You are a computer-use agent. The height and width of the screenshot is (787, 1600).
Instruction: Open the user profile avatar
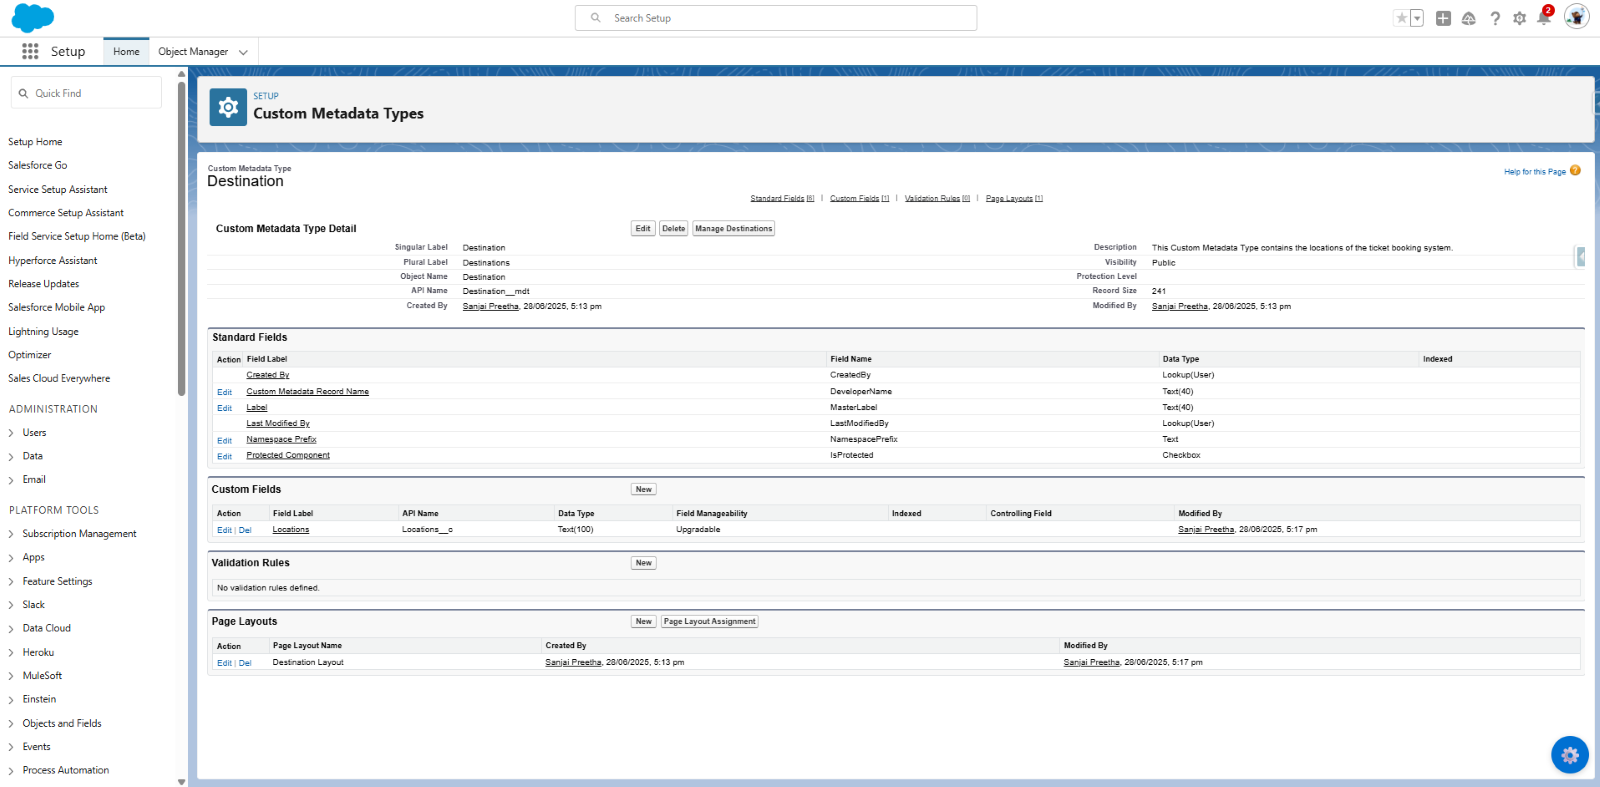(1576, 17)
